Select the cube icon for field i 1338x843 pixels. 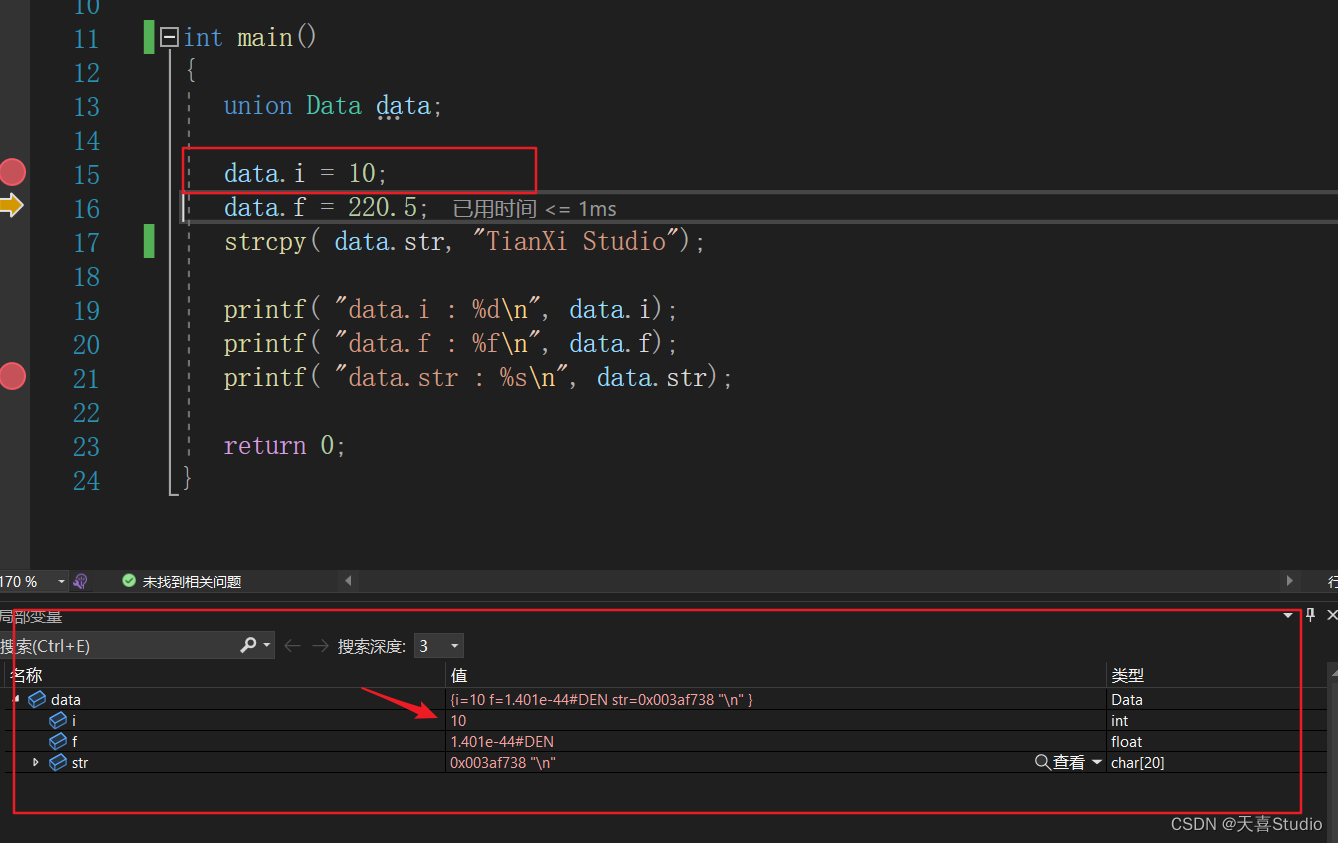[58, 720]
